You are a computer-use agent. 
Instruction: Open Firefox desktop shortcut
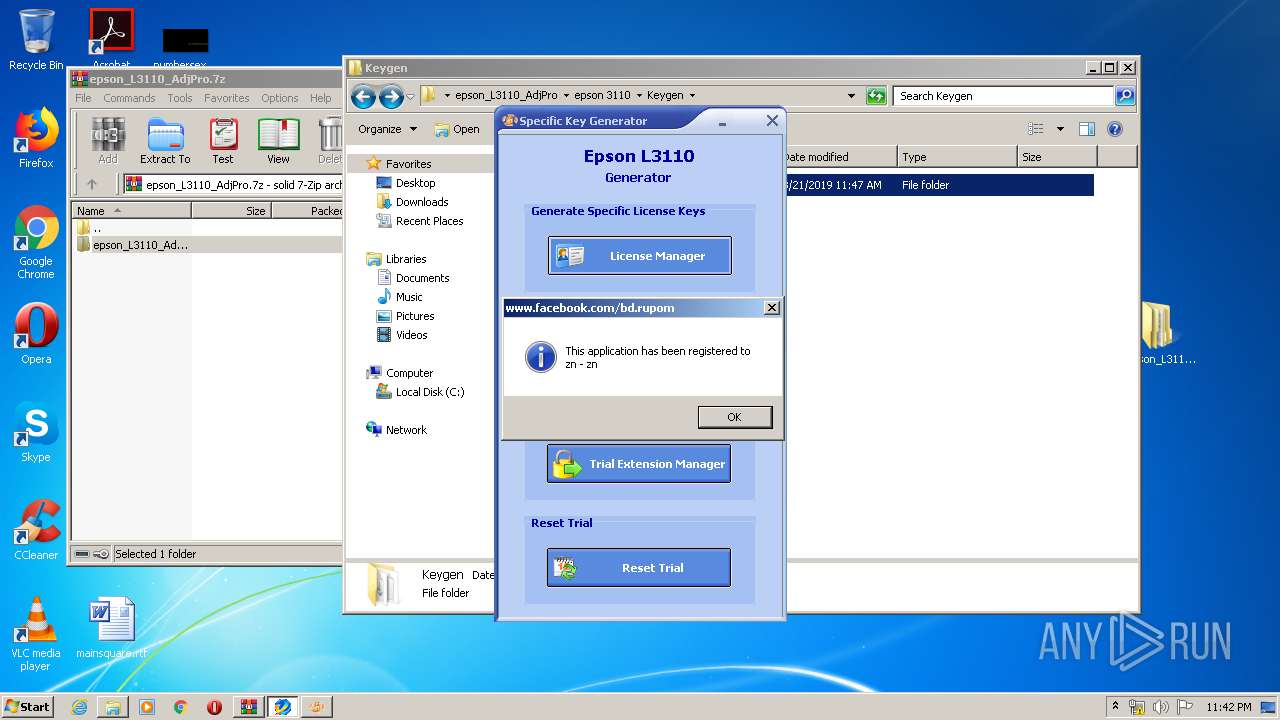point(36,138)
